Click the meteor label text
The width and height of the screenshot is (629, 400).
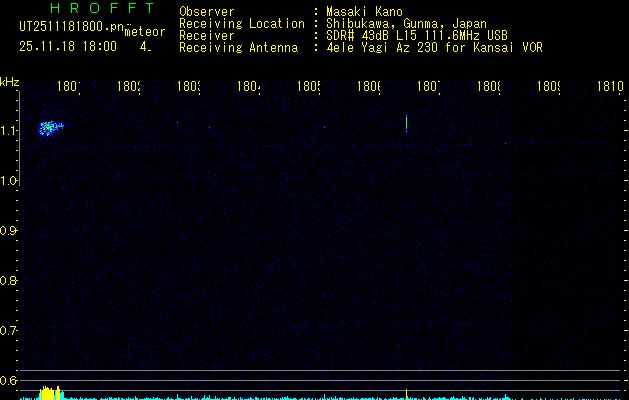coord(145,32)
